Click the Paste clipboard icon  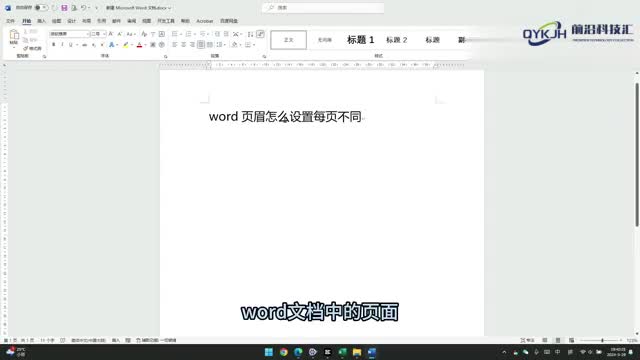tap(14, 35)
